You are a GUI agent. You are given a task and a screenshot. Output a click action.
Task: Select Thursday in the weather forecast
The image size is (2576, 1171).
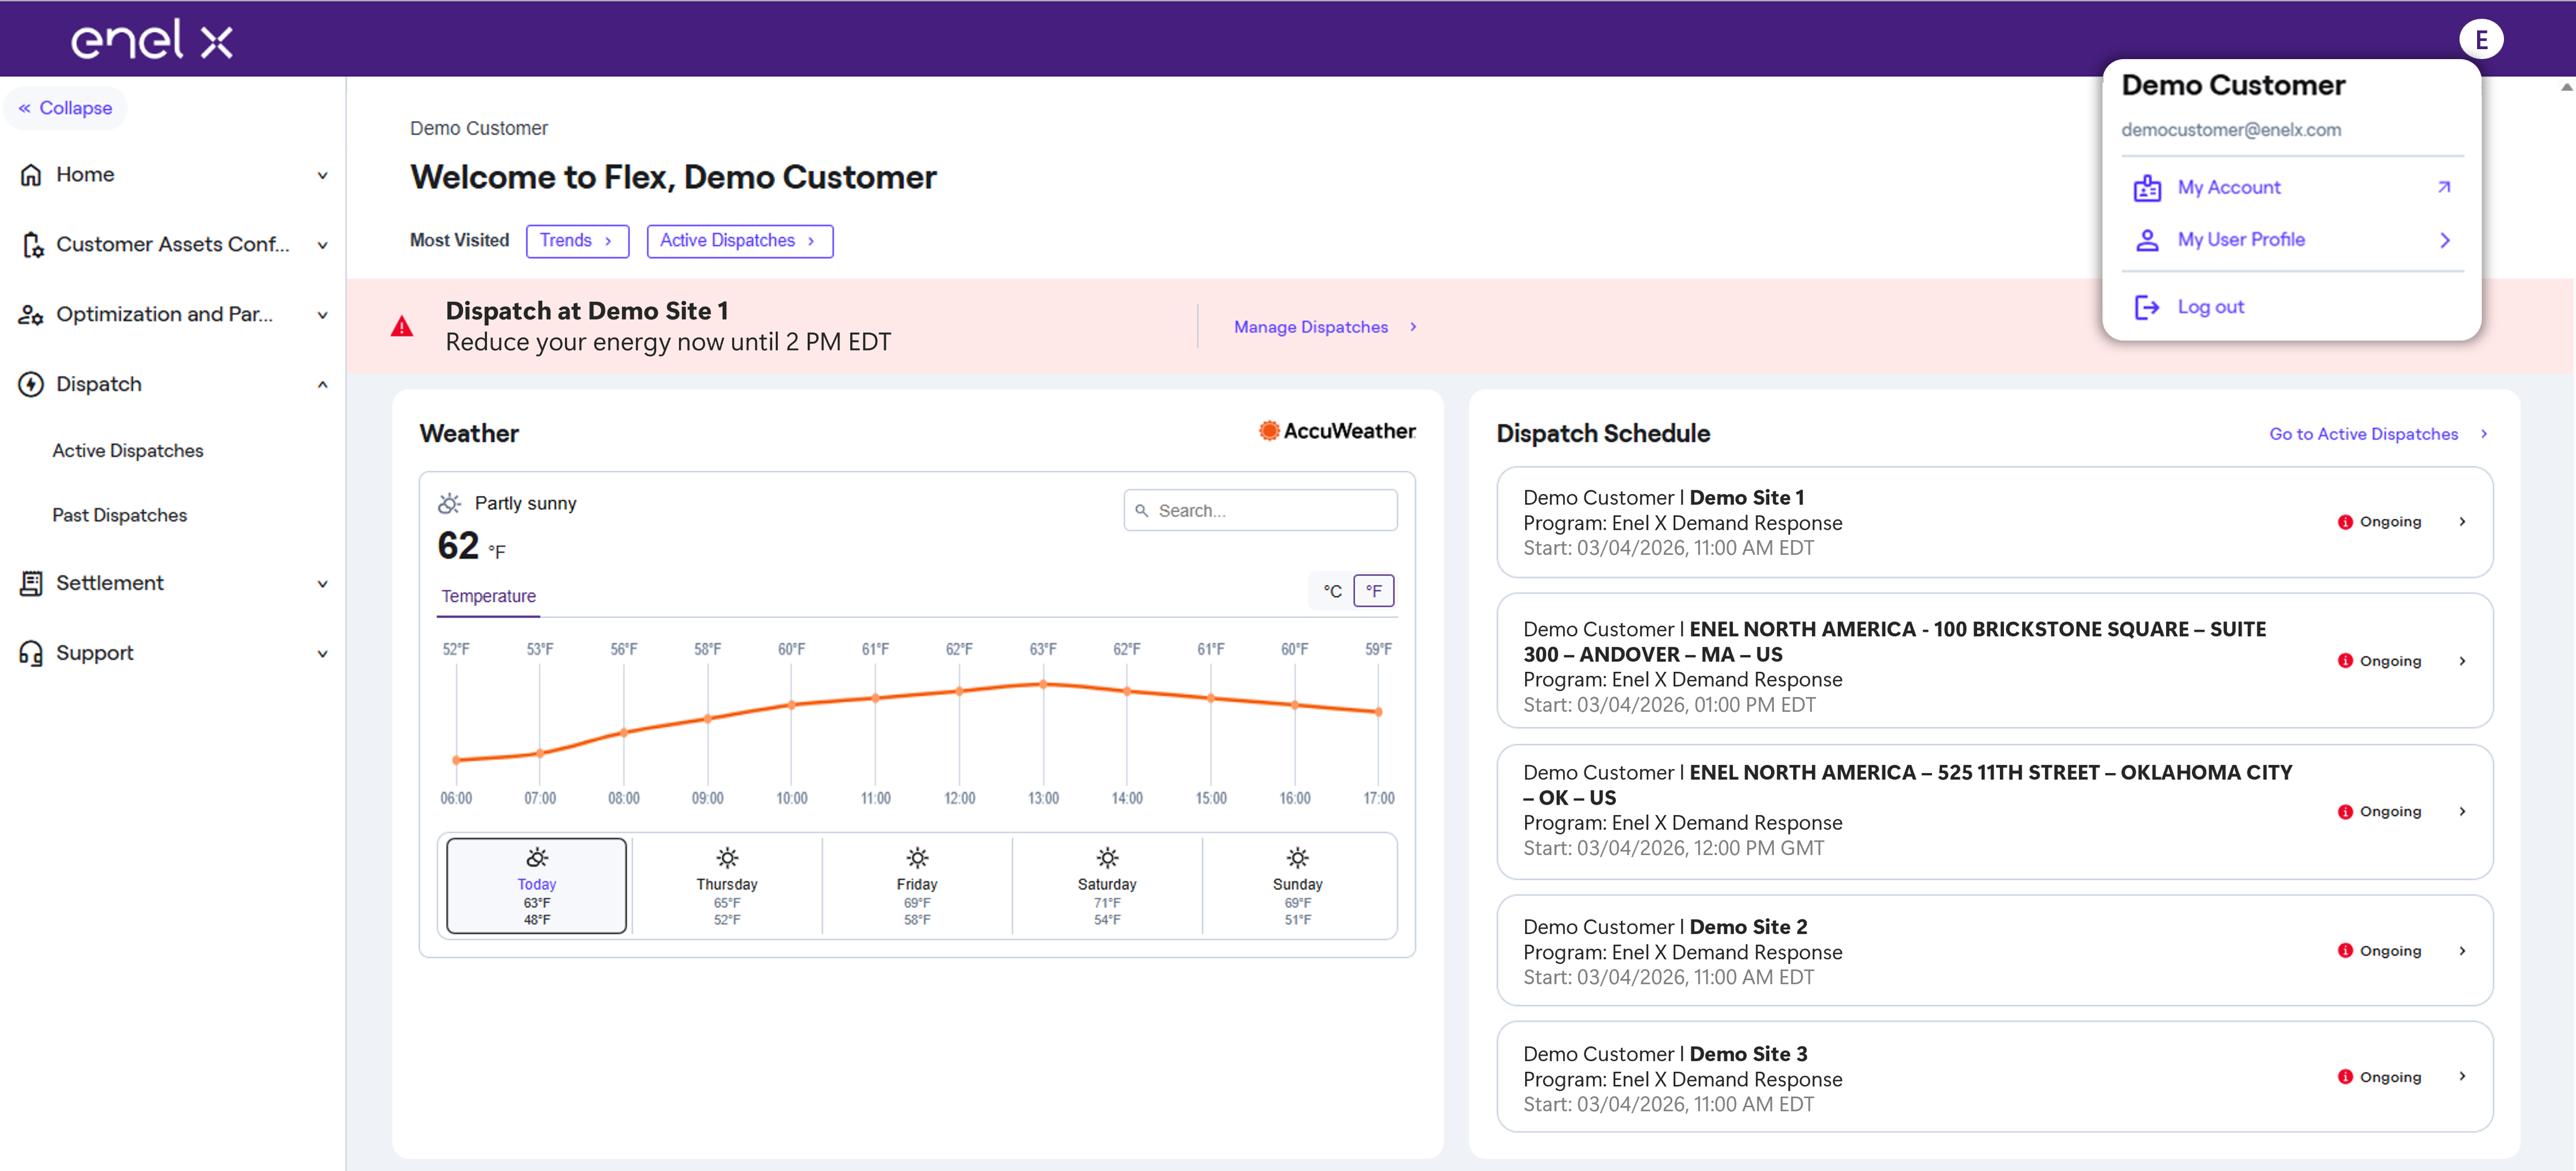[727, 887]
